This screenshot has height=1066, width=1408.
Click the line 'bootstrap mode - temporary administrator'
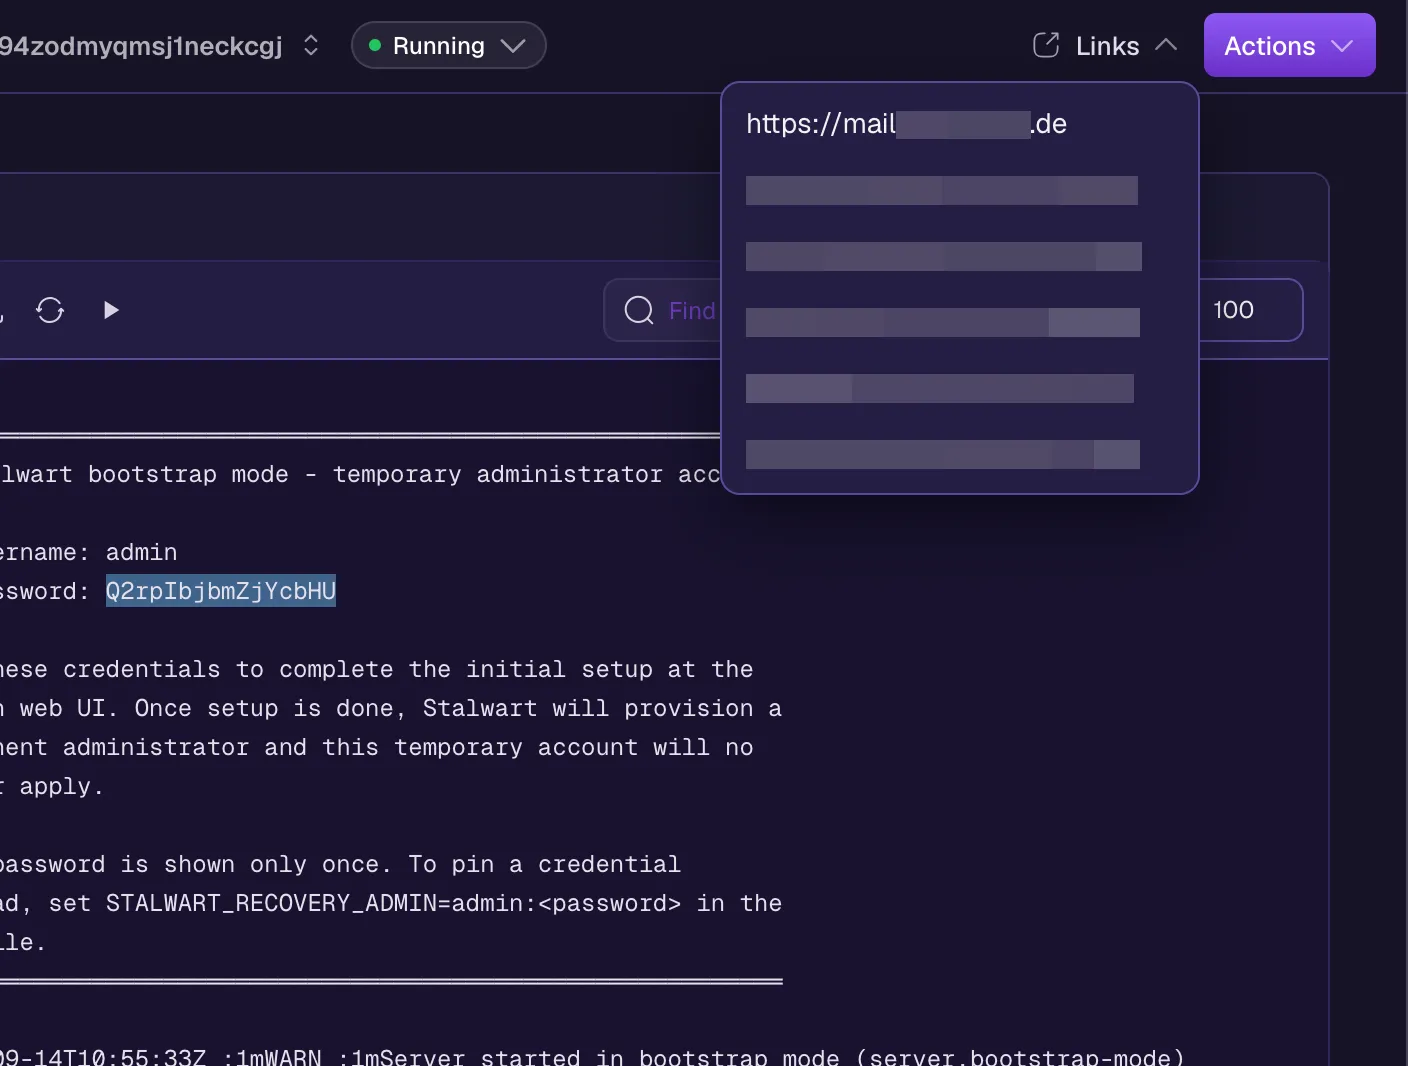[x=375, y=474]
